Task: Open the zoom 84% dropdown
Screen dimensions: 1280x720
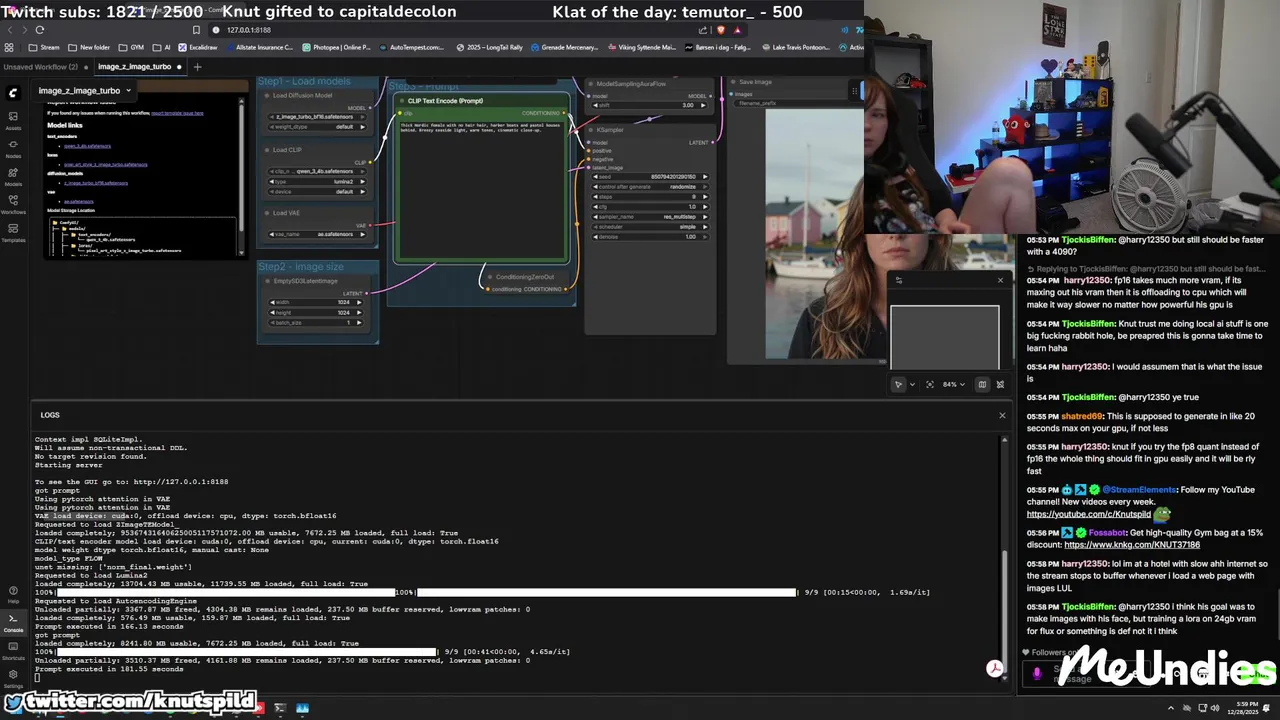Action: (x=952, y=384)
